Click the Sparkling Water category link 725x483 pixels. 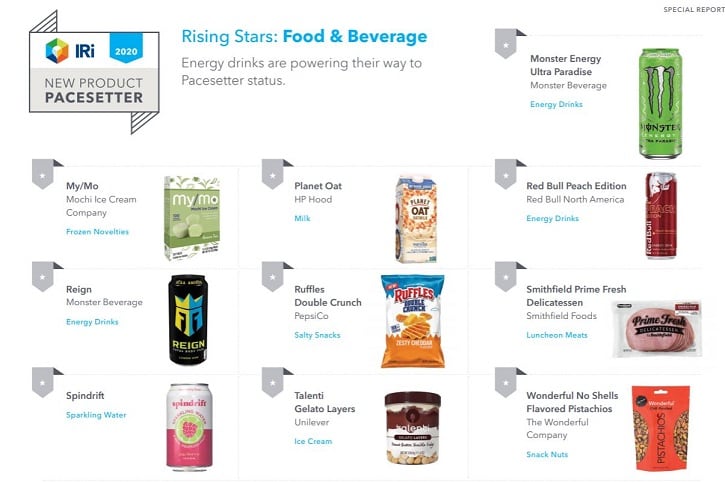pyautogui.click(x=96, y=415)
